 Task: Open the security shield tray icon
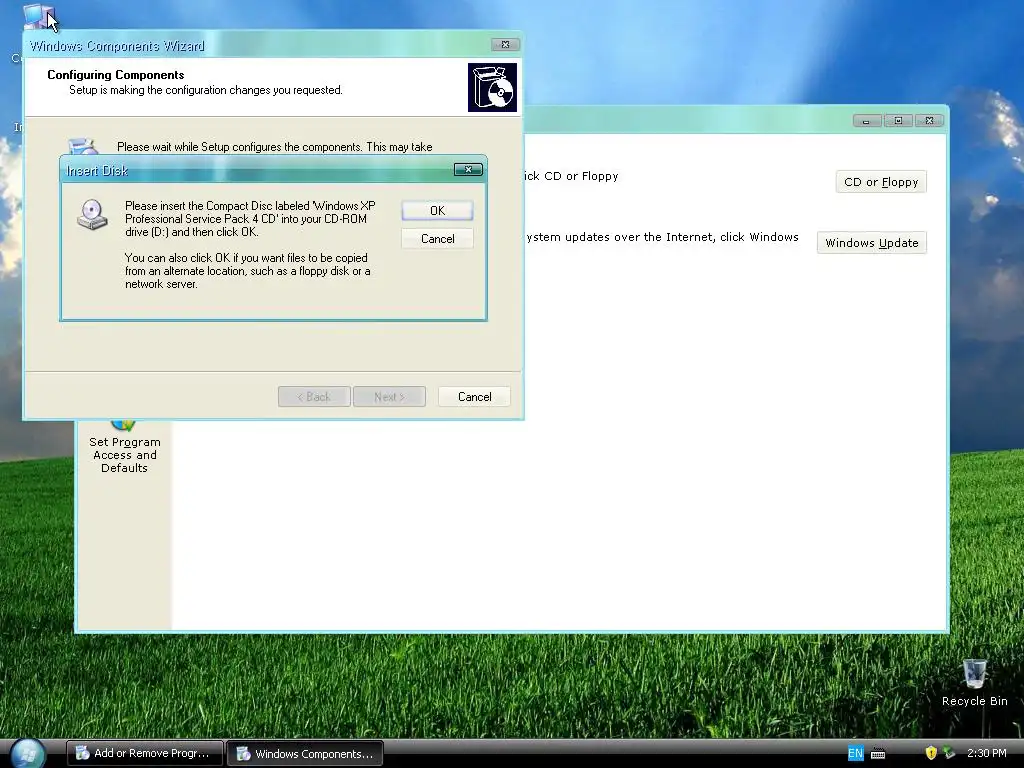pos(931,754)
